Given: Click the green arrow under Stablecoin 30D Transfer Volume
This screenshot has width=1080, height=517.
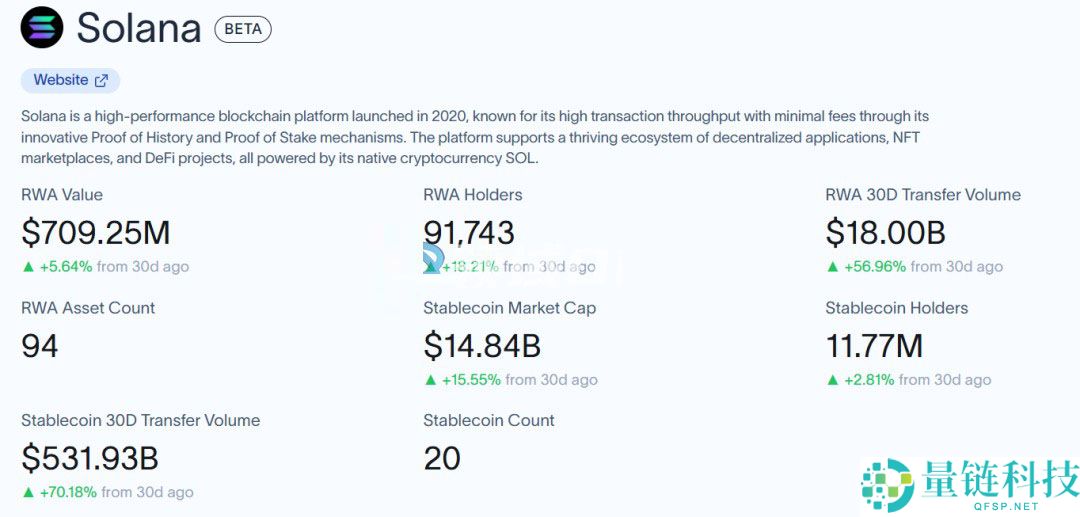Looking at the screenshot, I should pyautogui.click(x=27, y=492).
